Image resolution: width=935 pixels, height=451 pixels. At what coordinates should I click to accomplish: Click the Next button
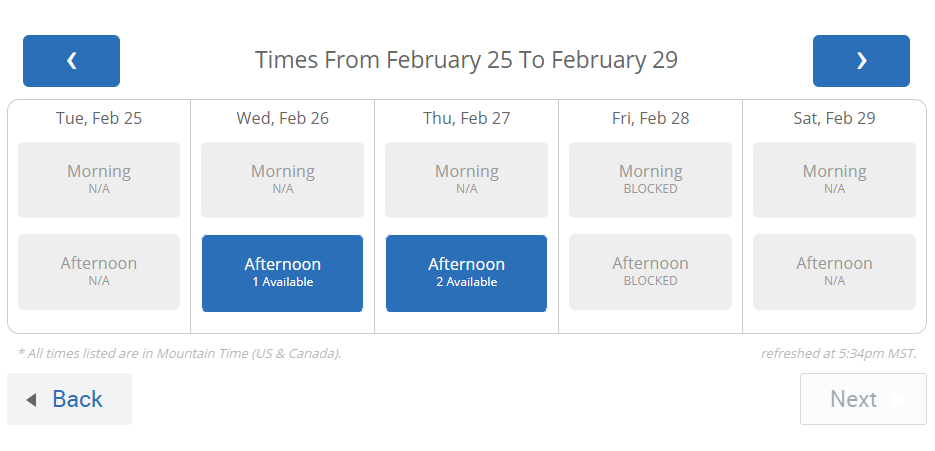[863, 399]
